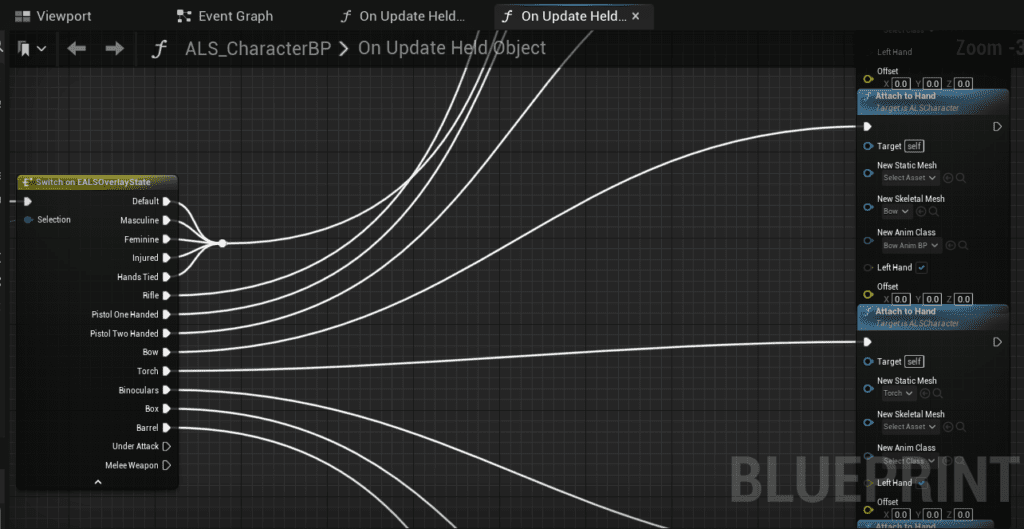The height and width of the screenshot is (529, 1024).
Task: Click the Injured output exec pin
Action: (x=167, y=258)
